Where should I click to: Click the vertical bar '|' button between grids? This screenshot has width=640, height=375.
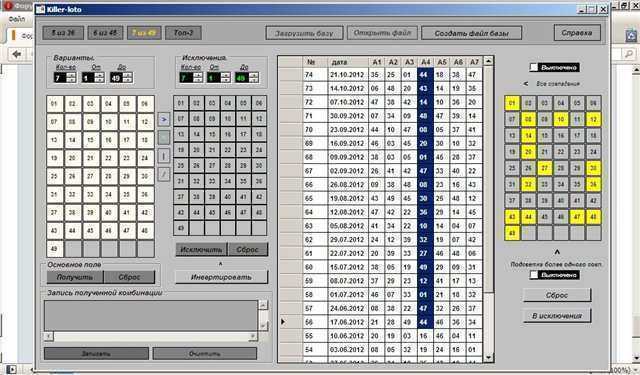click(164, 156)
